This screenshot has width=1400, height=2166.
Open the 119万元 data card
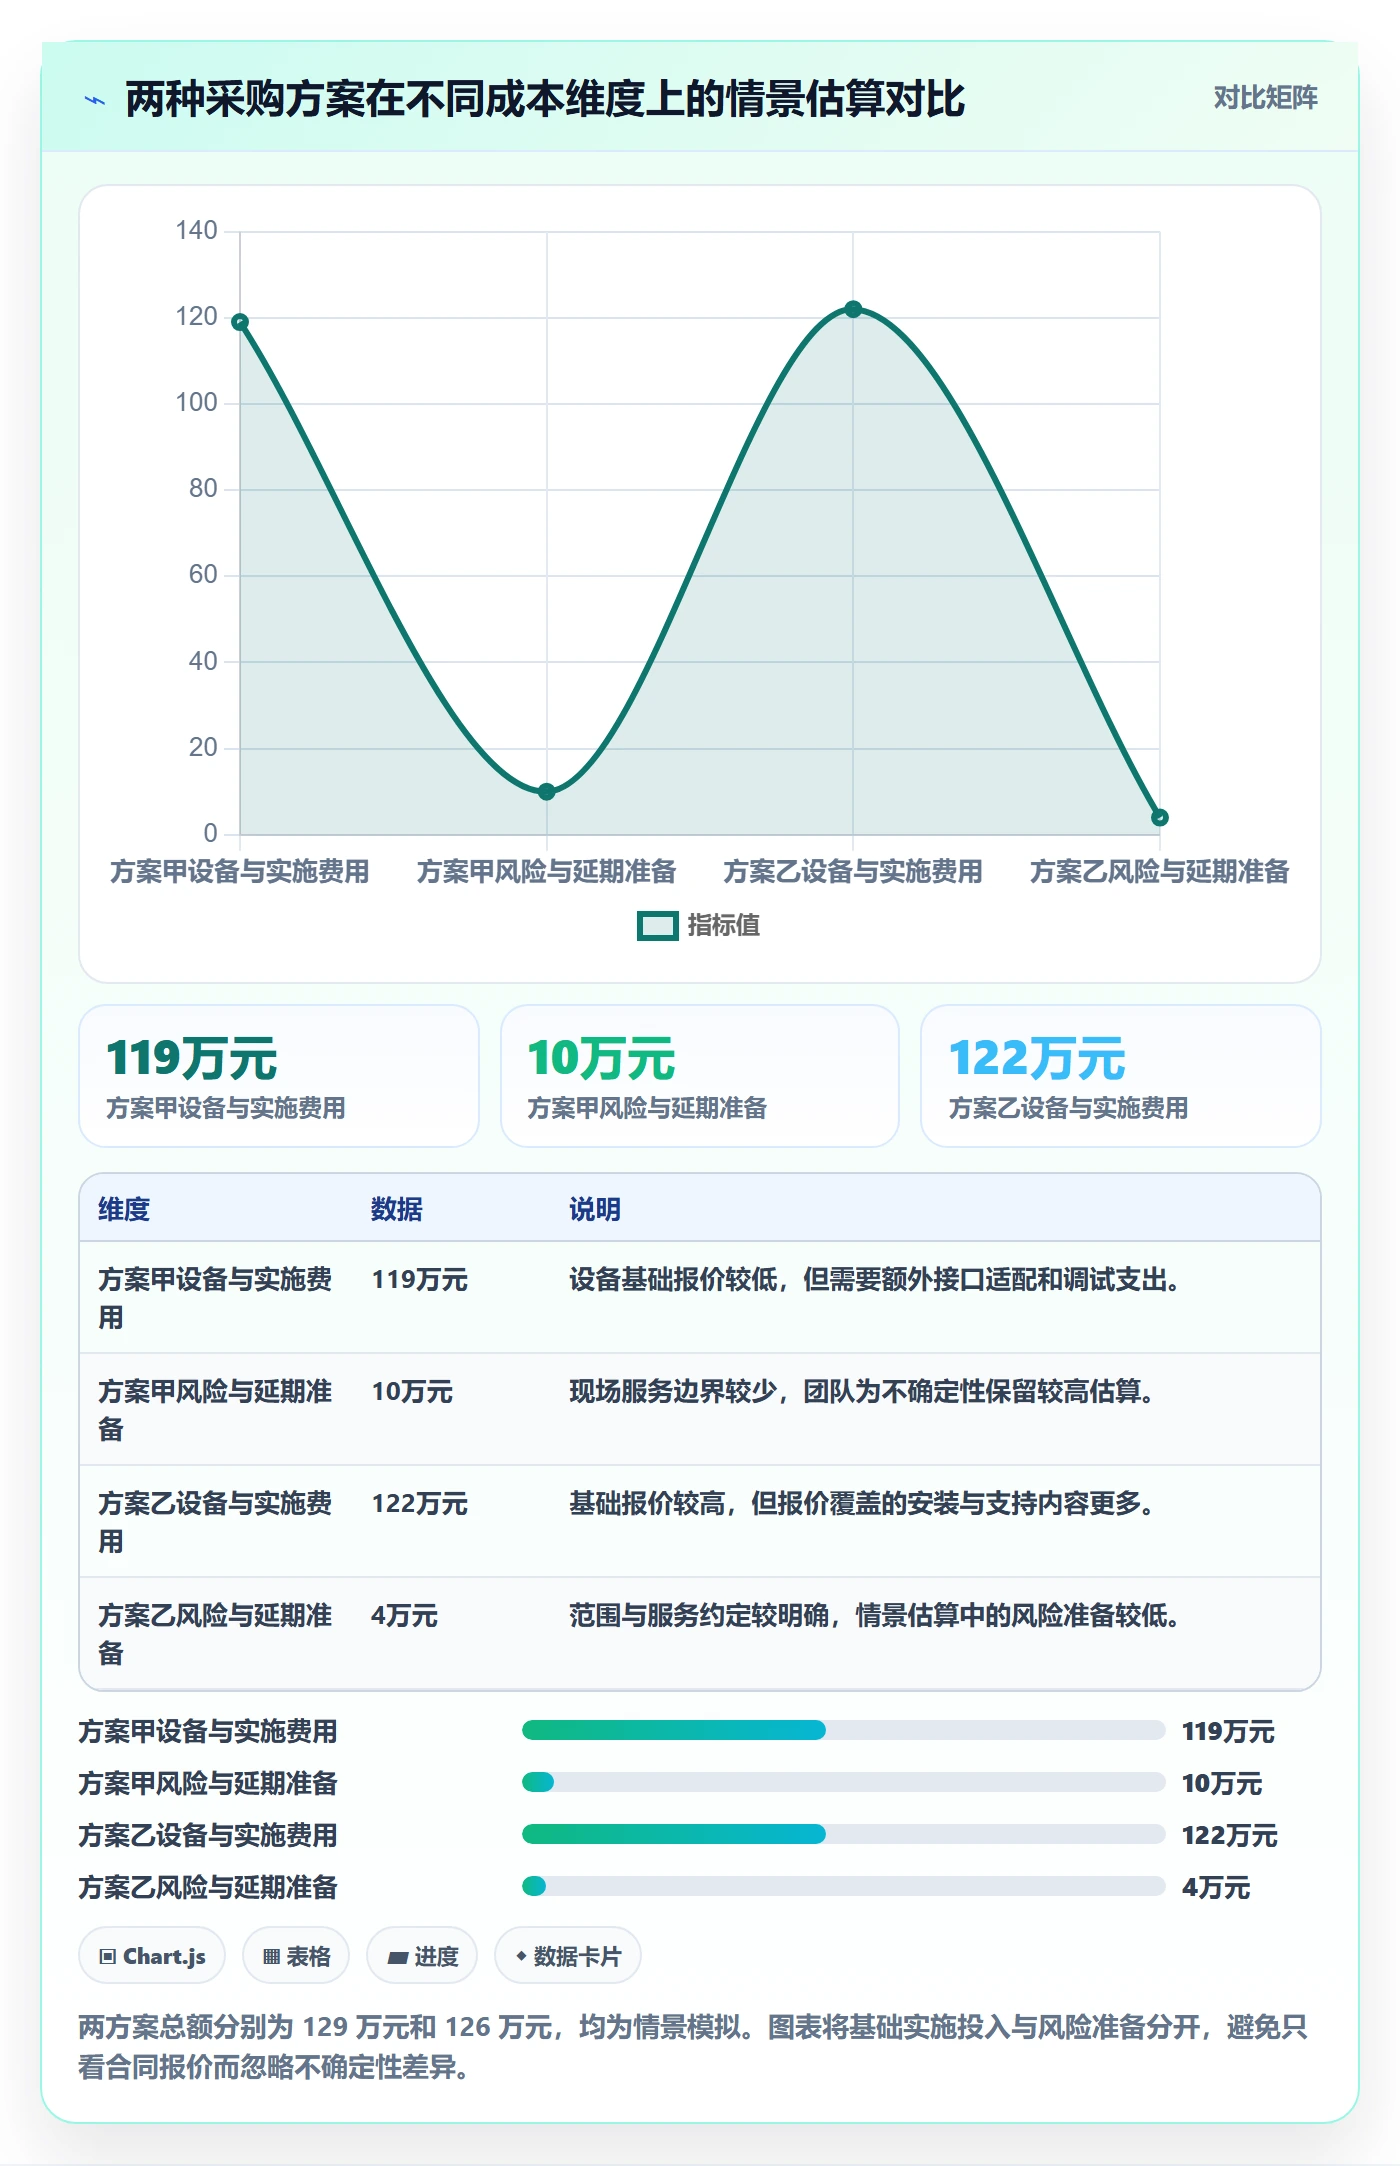tap(279, 1076)
